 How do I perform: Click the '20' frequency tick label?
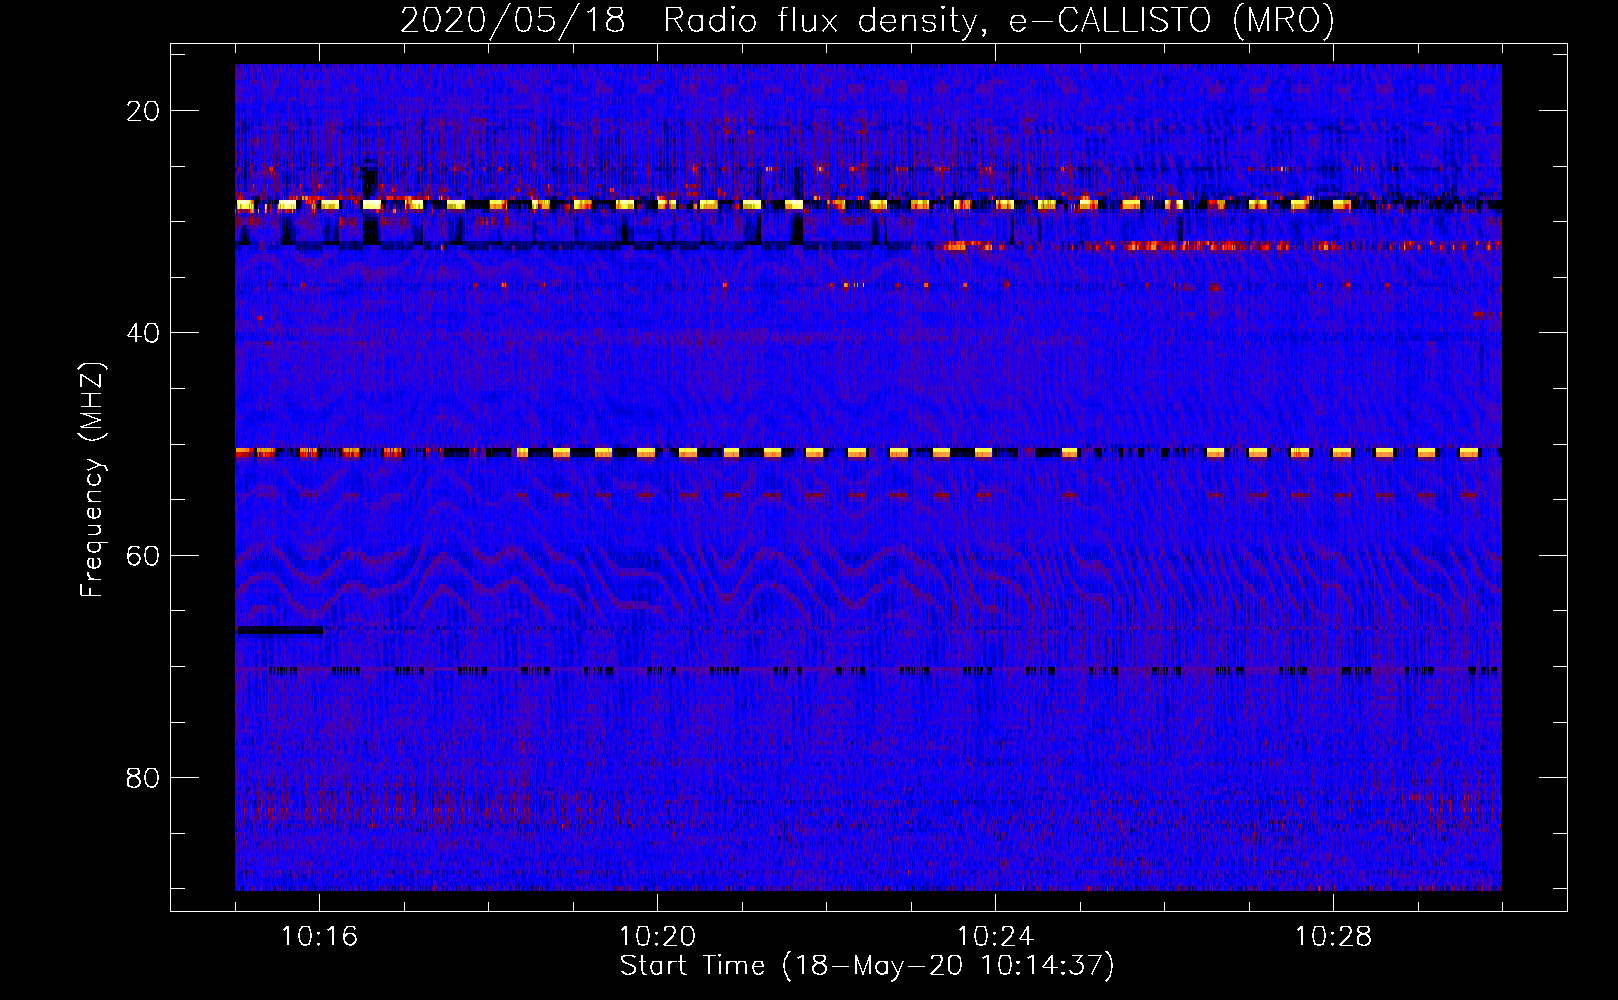click(x=143, y=111)
